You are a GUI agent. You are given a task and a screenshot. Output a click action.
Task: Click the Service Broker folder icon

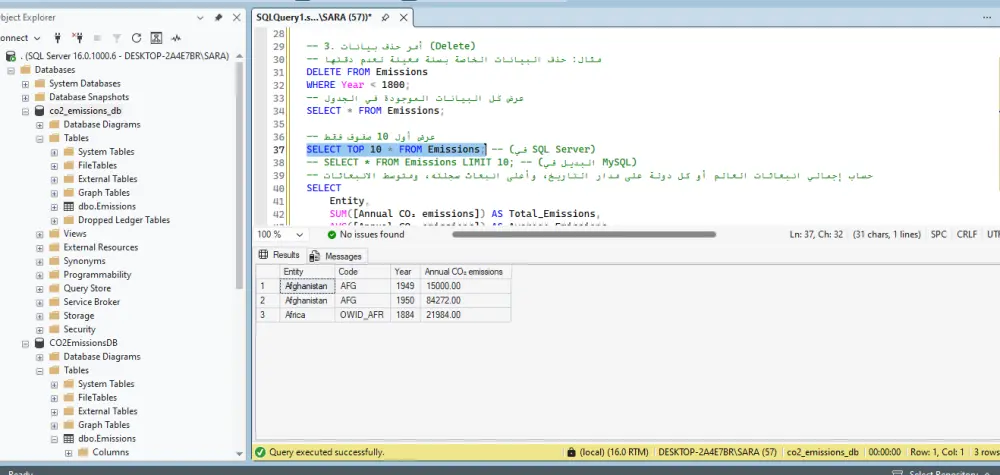54,302
